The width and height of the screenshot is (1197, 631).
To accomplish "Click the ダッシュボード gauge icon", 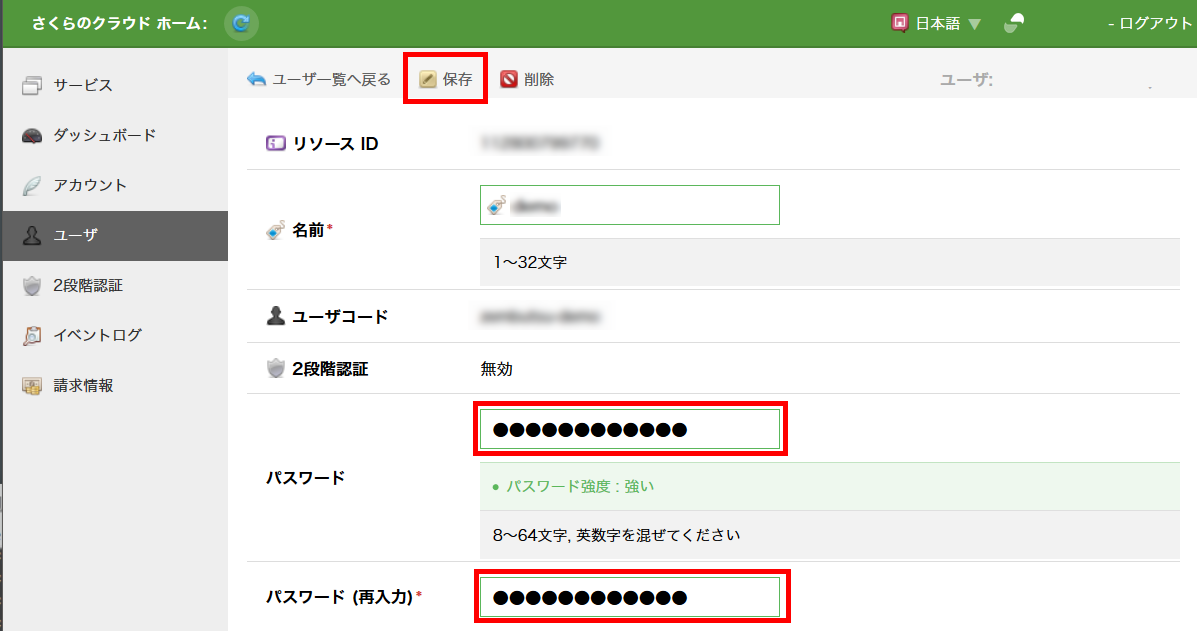I will 32,136.
